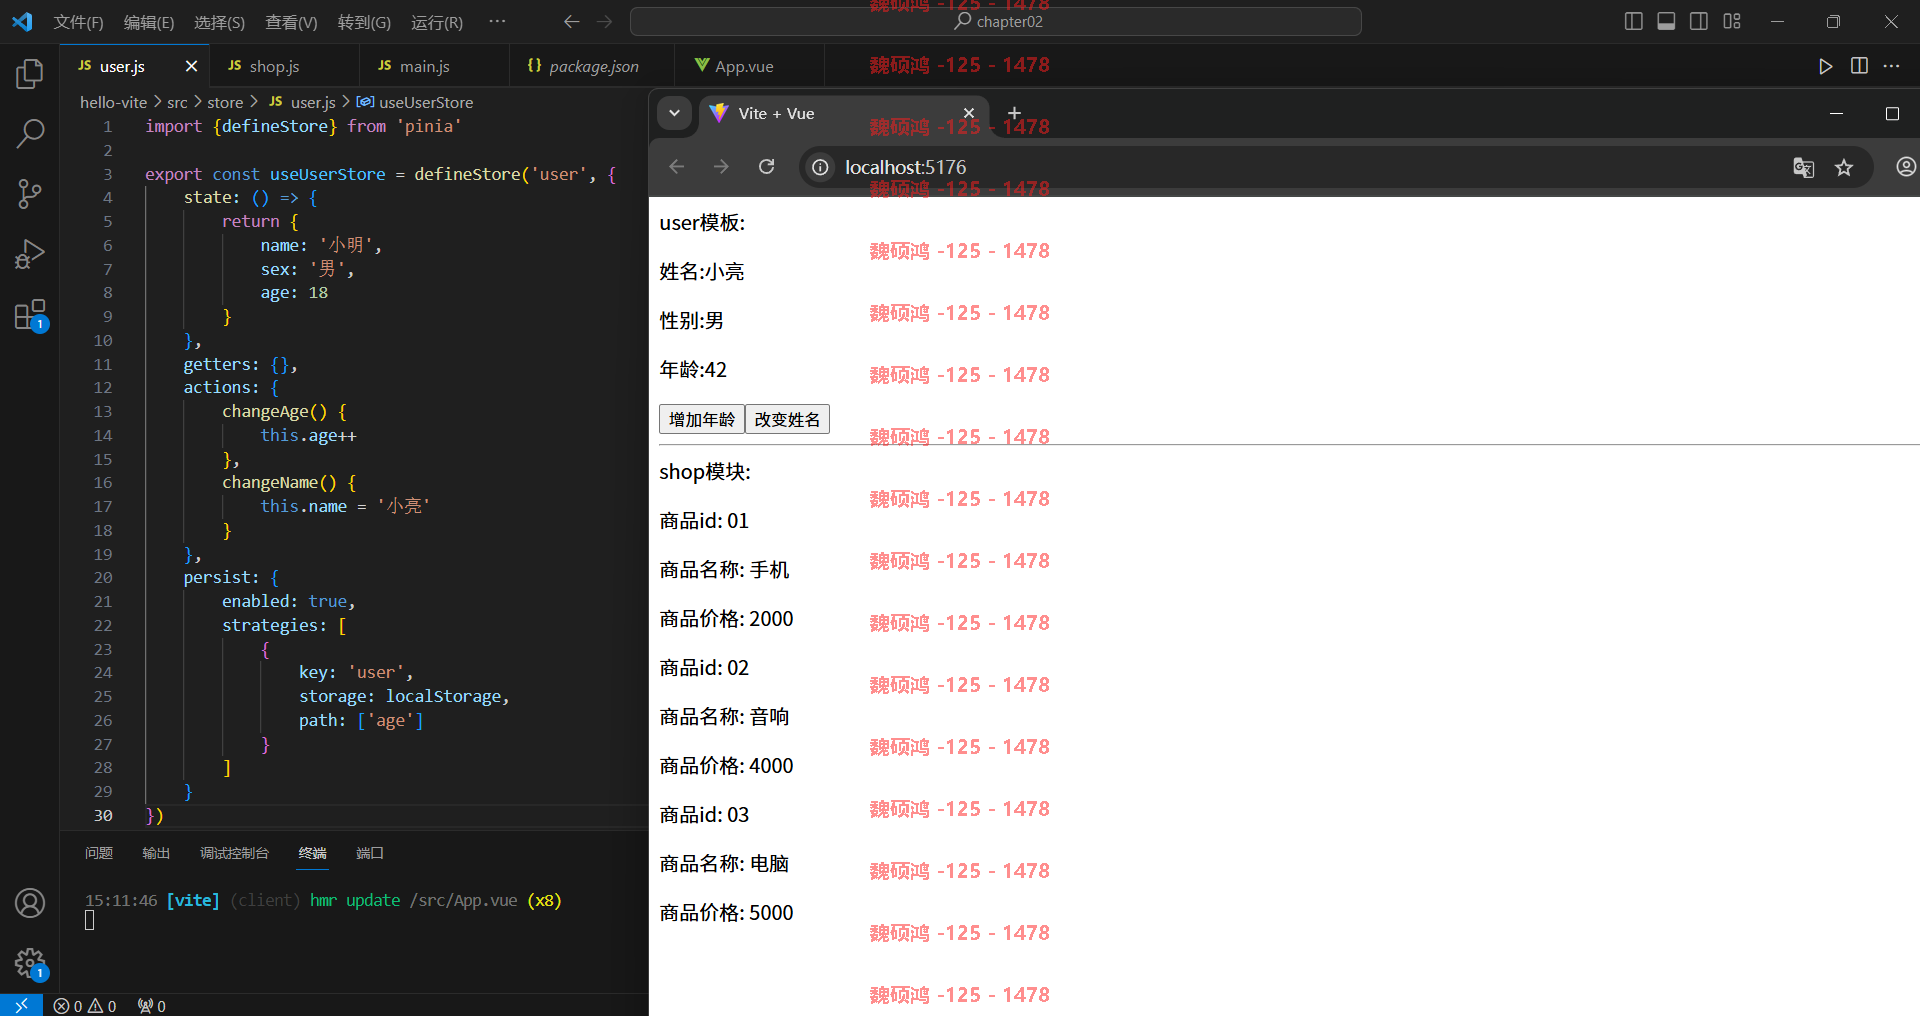Open the 编辑(E) menu
Image resolution: width=1920 pixels, height=1016 pixels.
pos(149,22)
